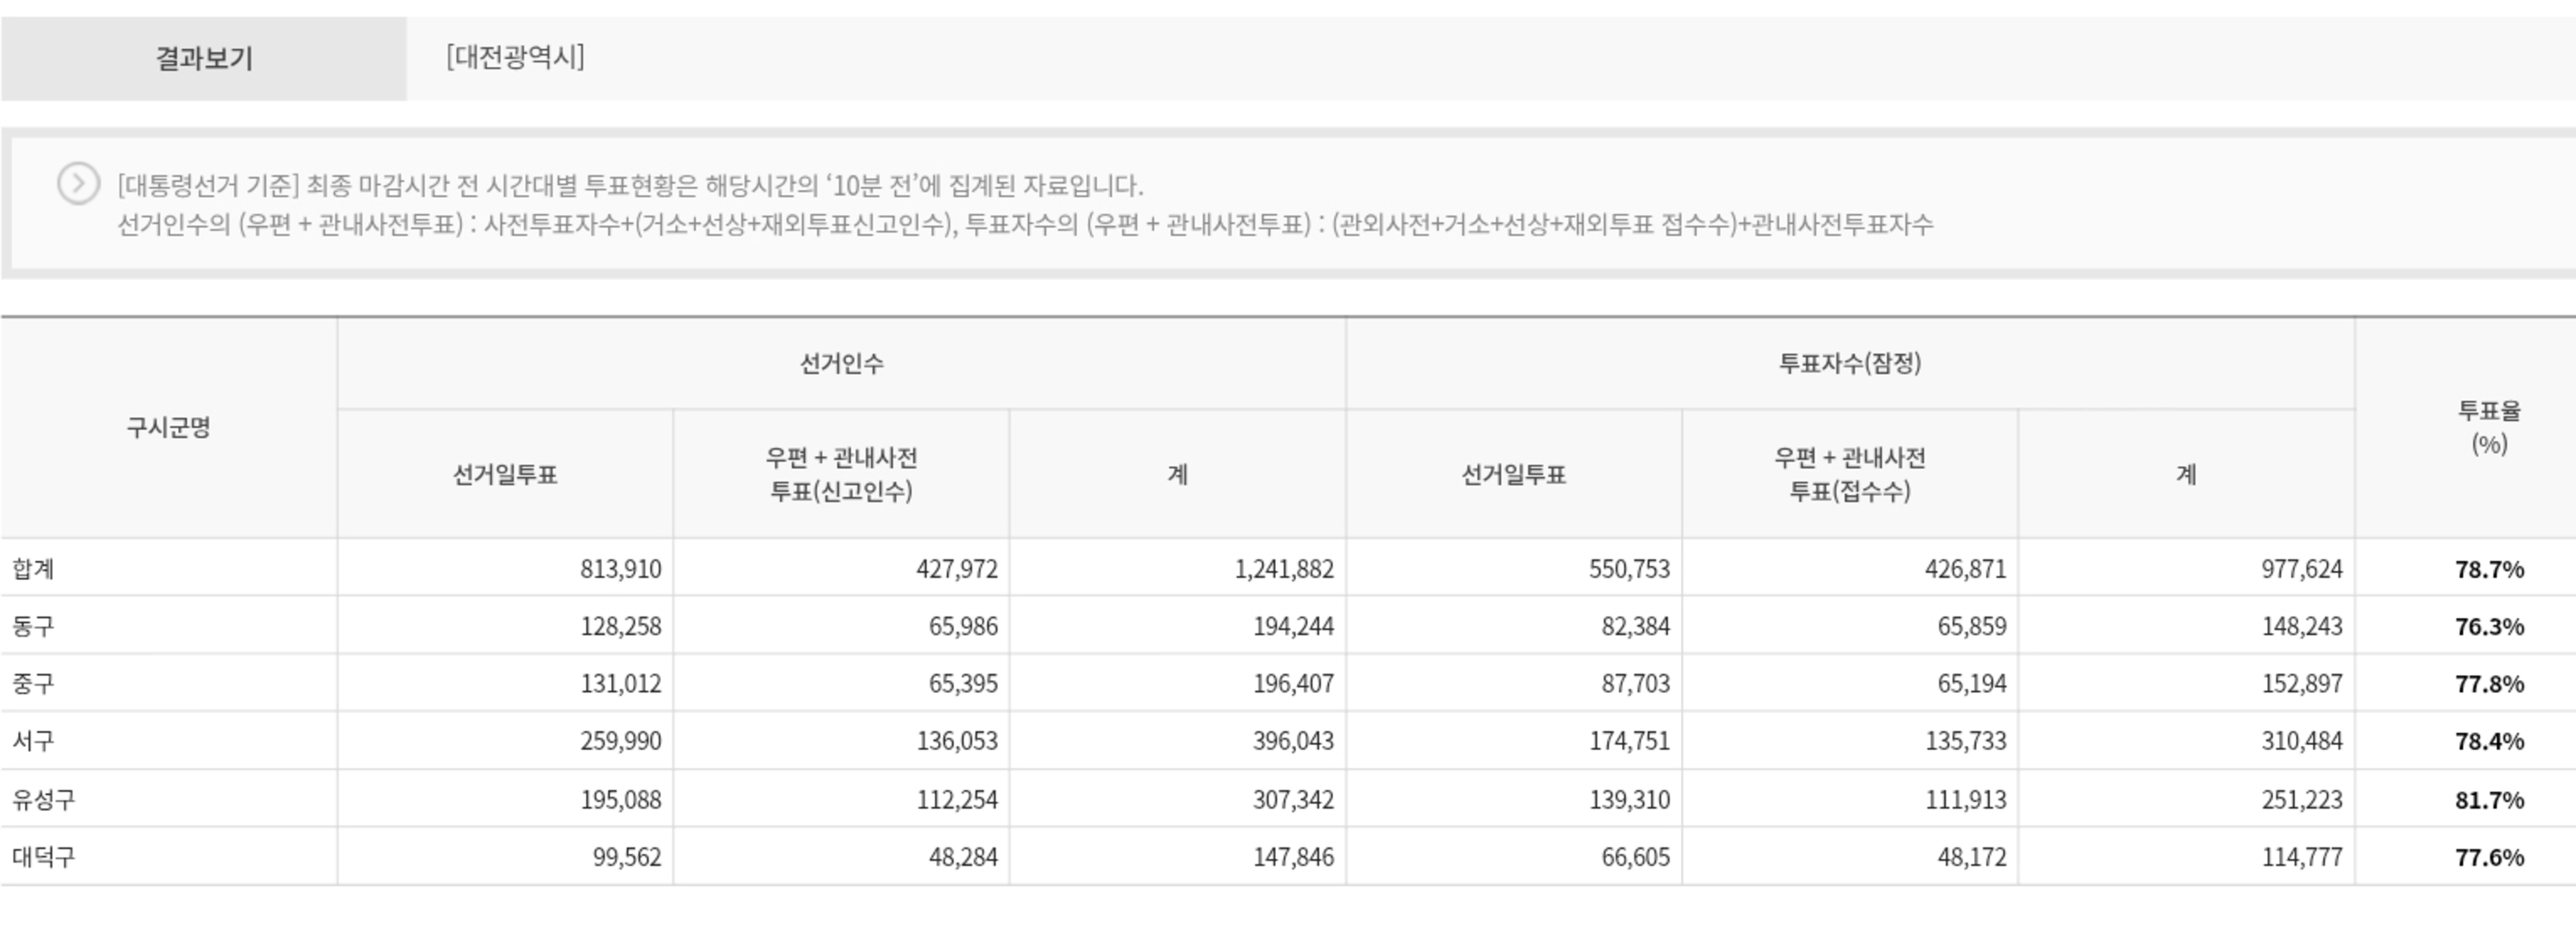
Task: Click the 투표자수(잠정) group header
Action: [1849, 363]
